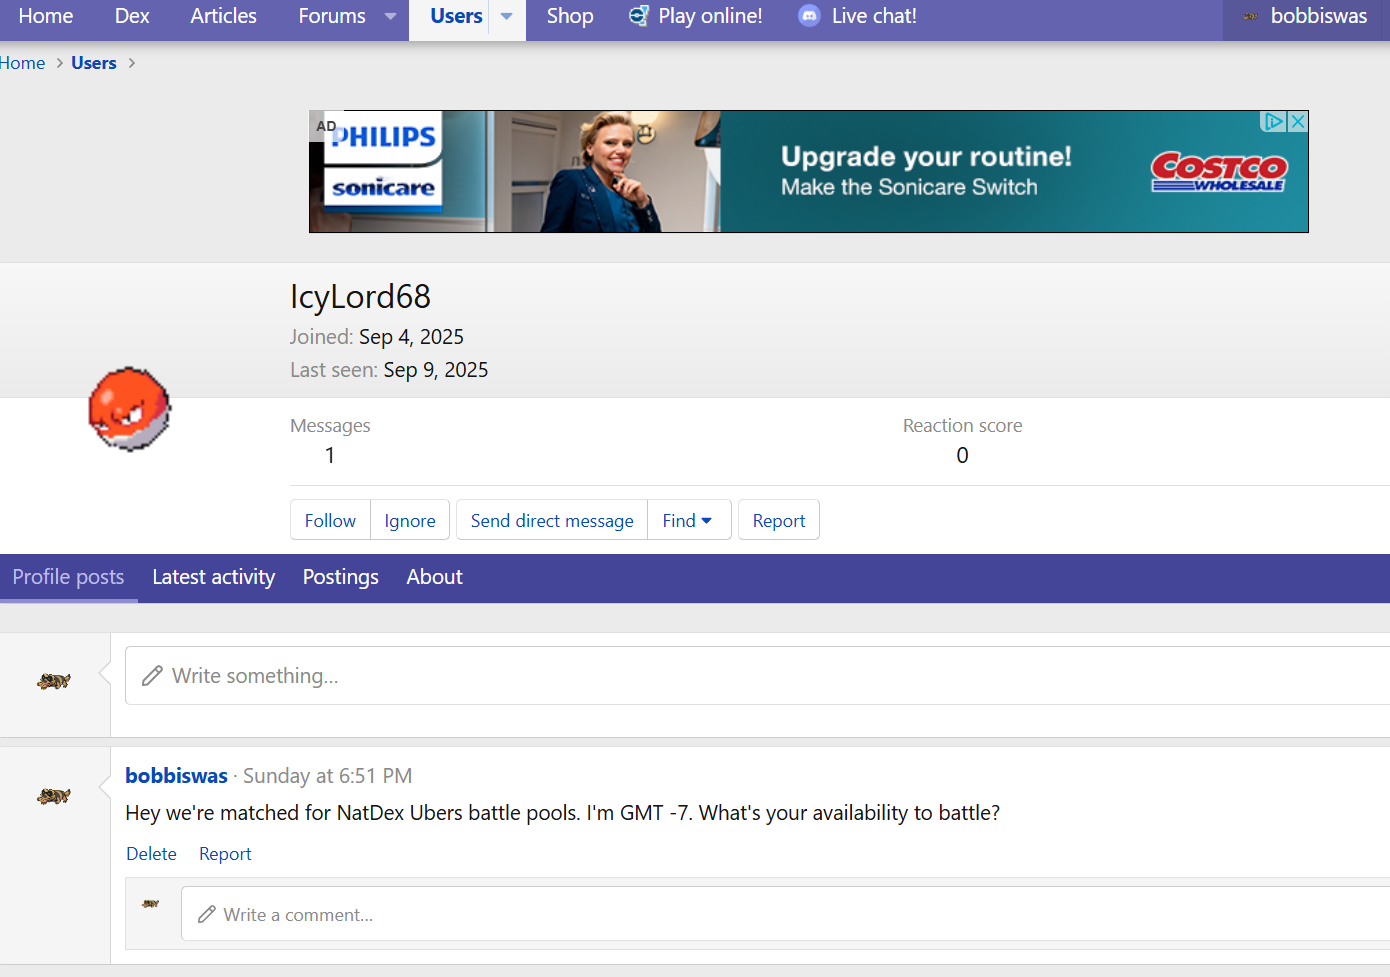Click the Discord icon beside Live chat
1390x977 pixels.
(809, 16)
